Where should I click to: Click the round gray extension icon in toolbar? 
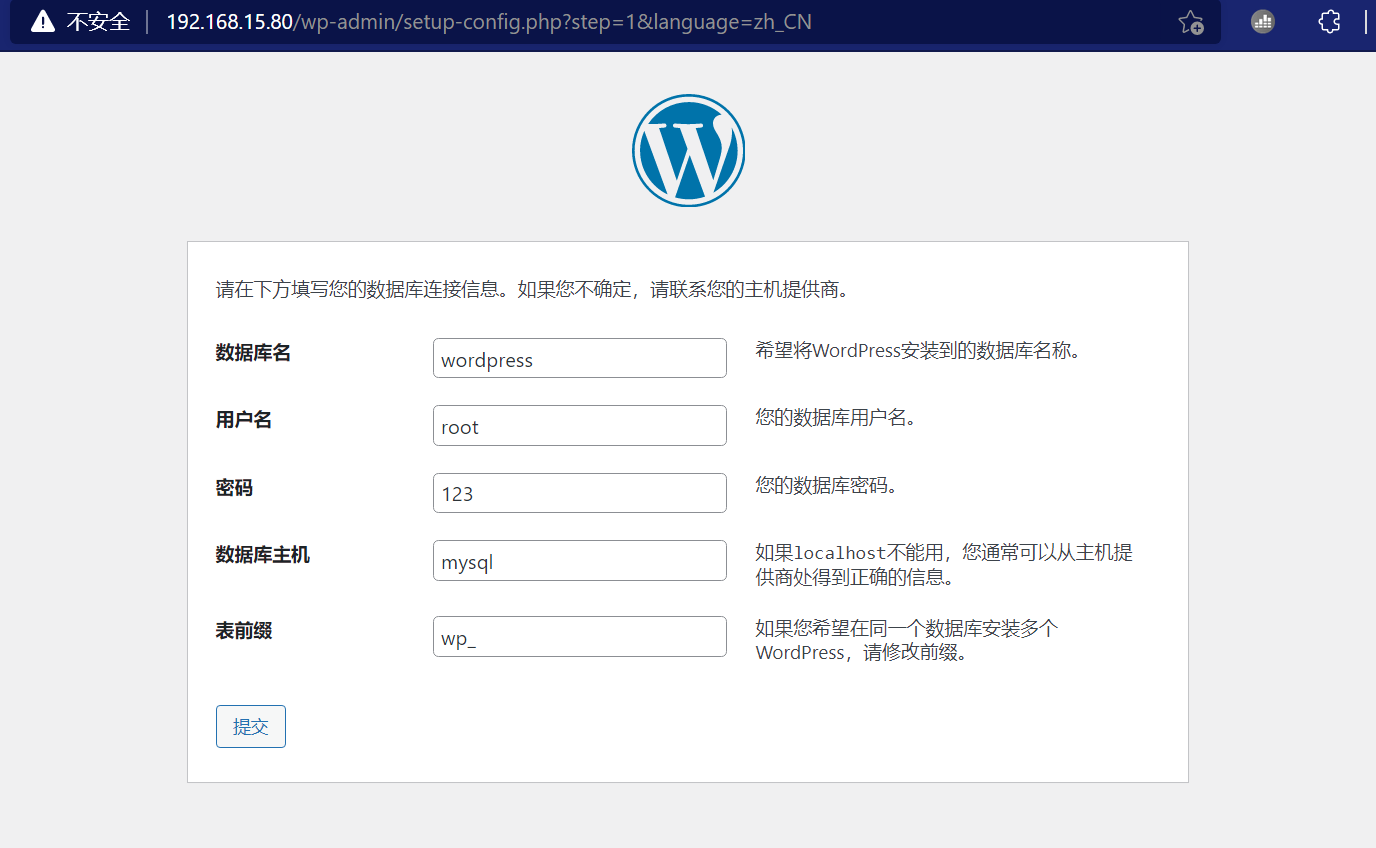coord(1263,21)
